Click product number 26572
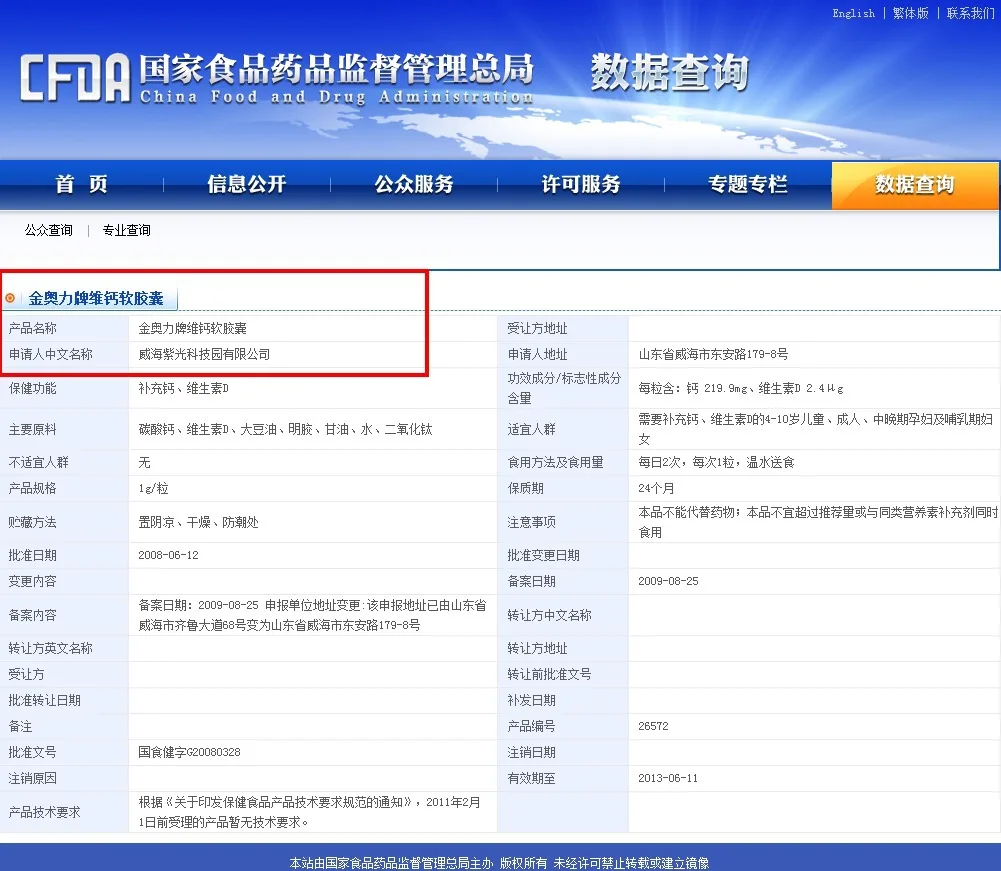Screen dimensions: 1001x871 point(653,726)
